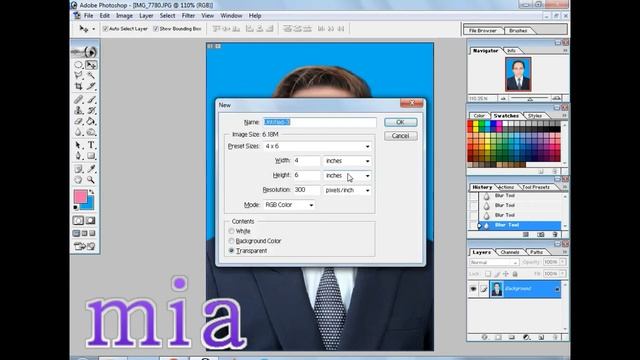Image resolution: width=640 pixels, height=360 pixels.
Task: Open the layer Opacity arrow
Action: [563, 262]
